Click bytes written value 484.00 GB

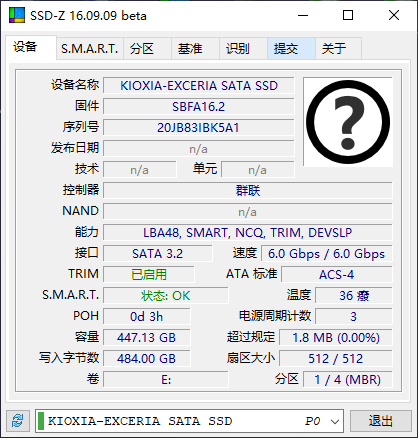147,359
